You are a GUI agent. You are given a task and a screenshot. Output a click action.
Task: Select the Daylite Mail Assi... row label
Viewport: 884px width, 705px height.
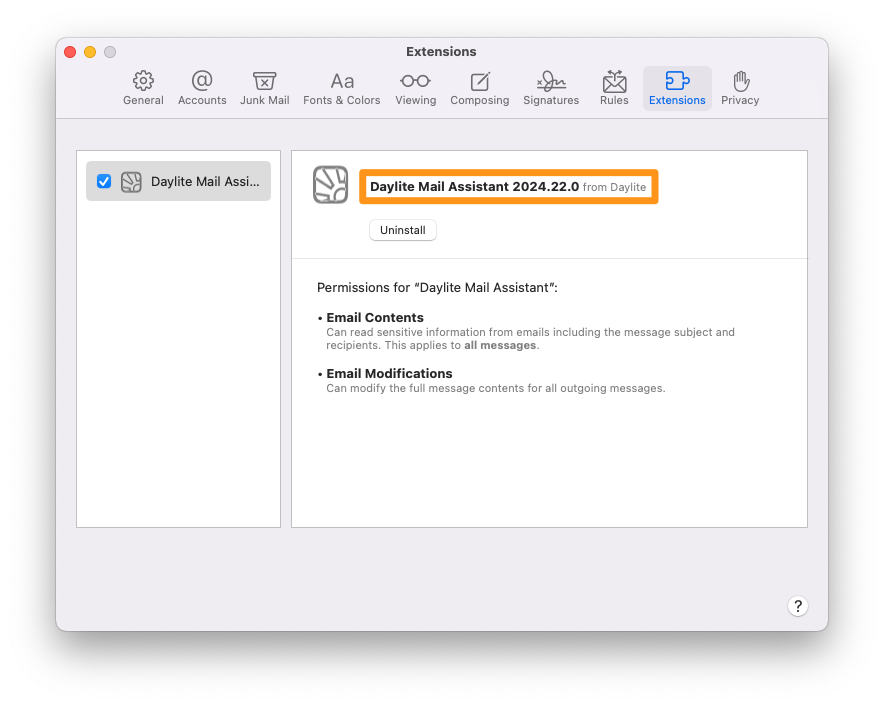[x=205, y=182]
